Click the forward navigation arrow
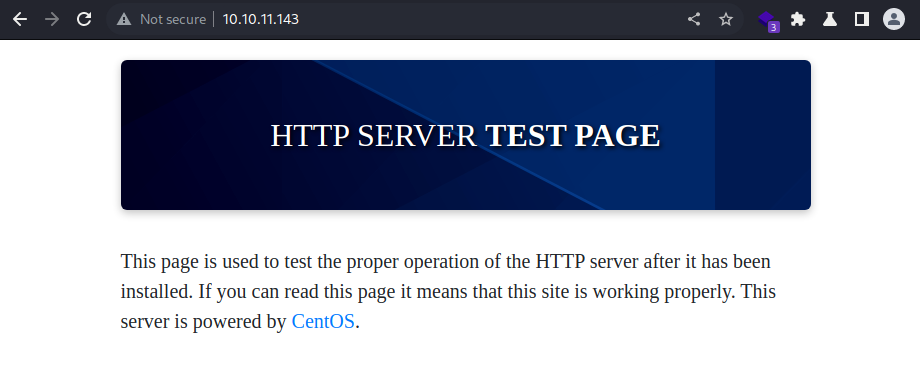 click(x=52, y=19)
